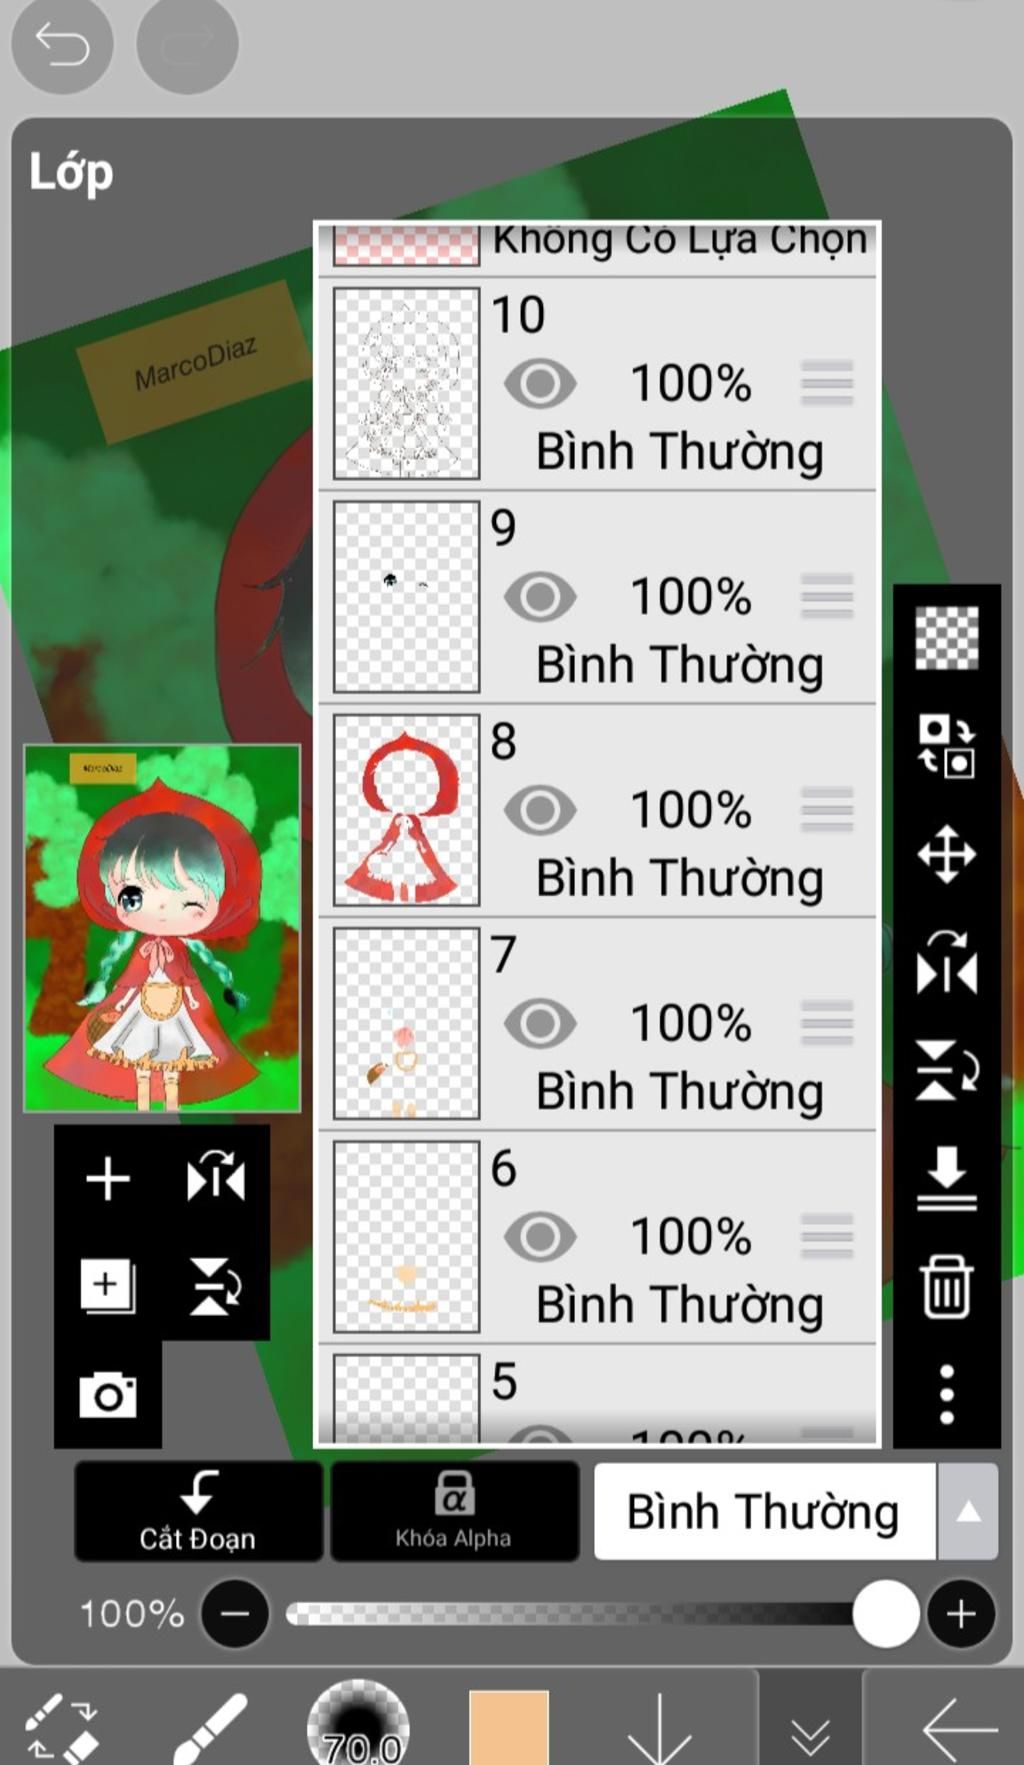1024x1765 pixels.
Task: Expand the blend mode list arrow
Action: tap(968, 1511)
